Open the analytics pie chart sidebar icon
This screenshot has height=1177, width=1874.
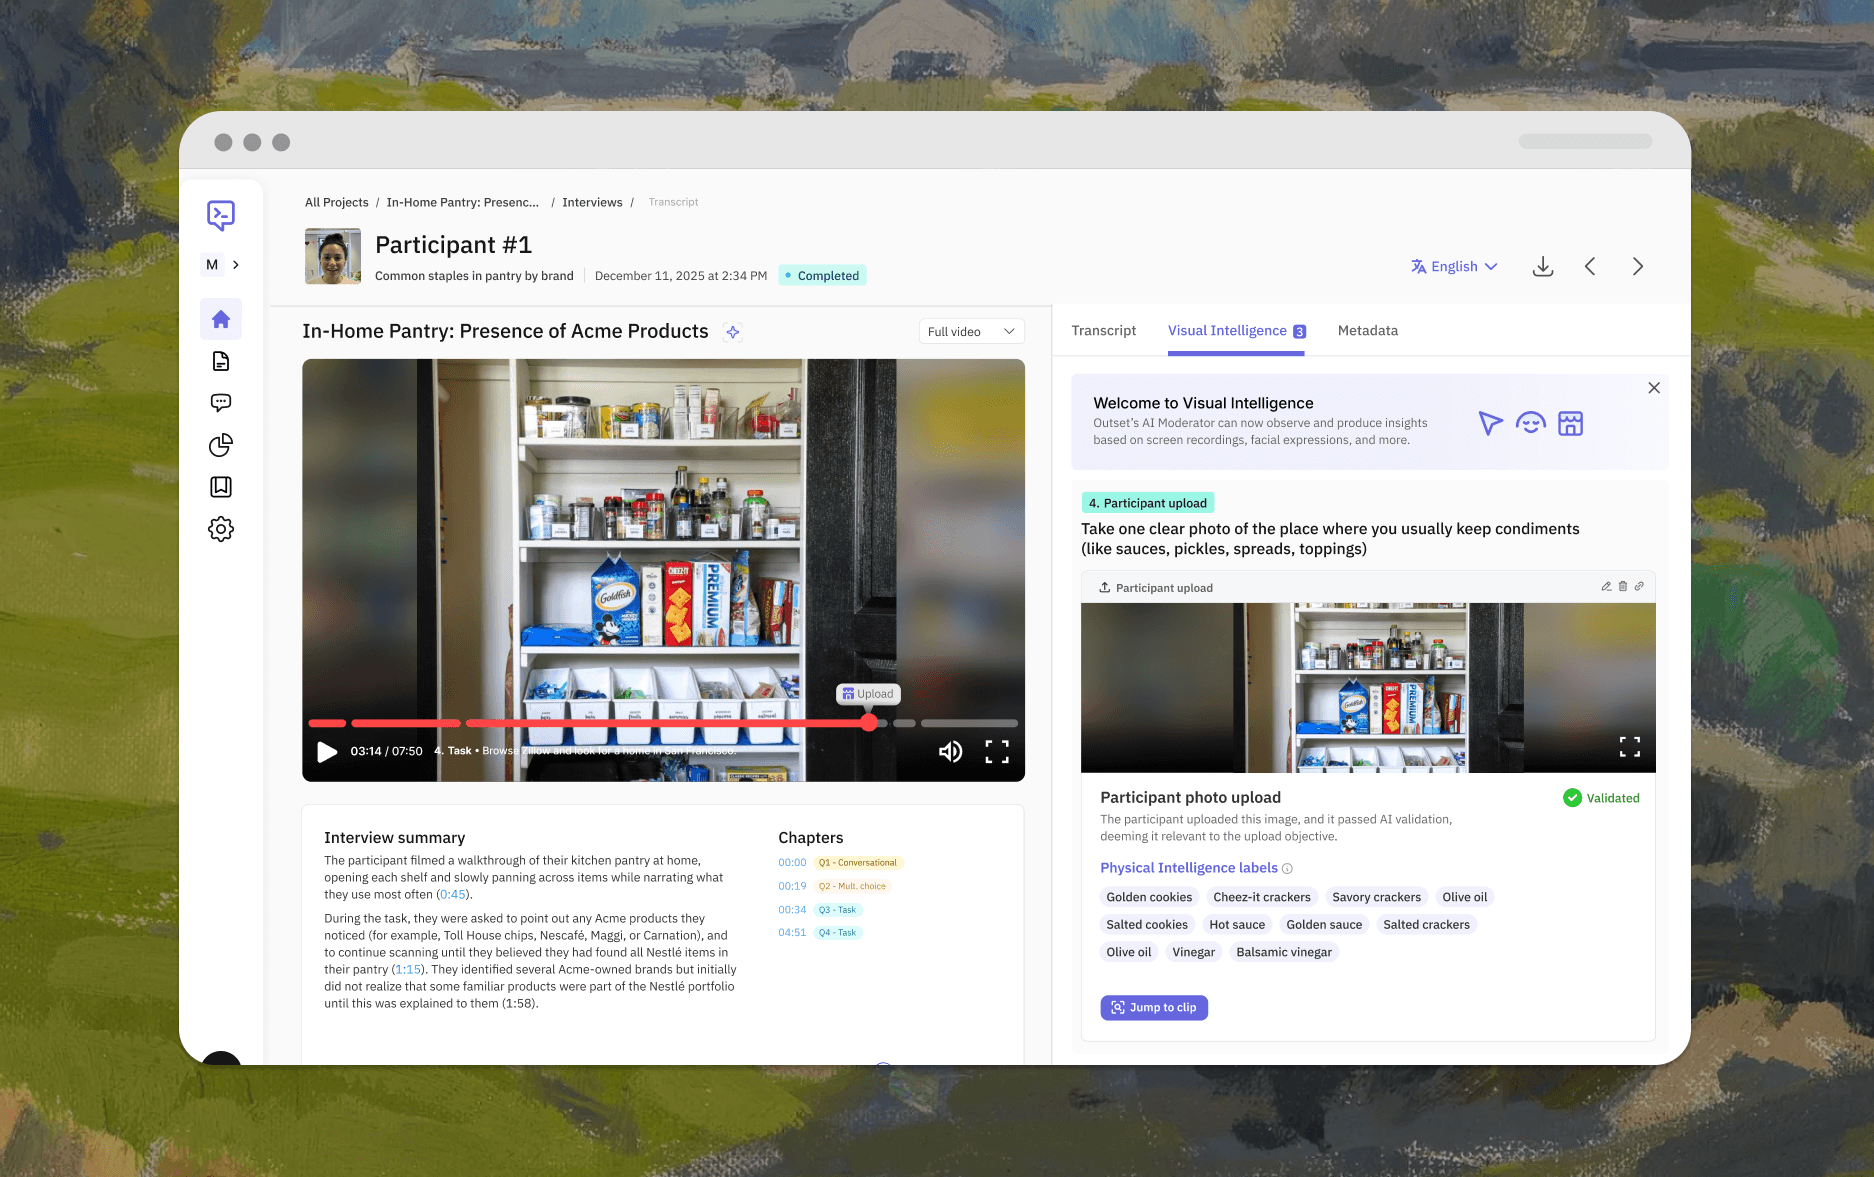[221, 446]
